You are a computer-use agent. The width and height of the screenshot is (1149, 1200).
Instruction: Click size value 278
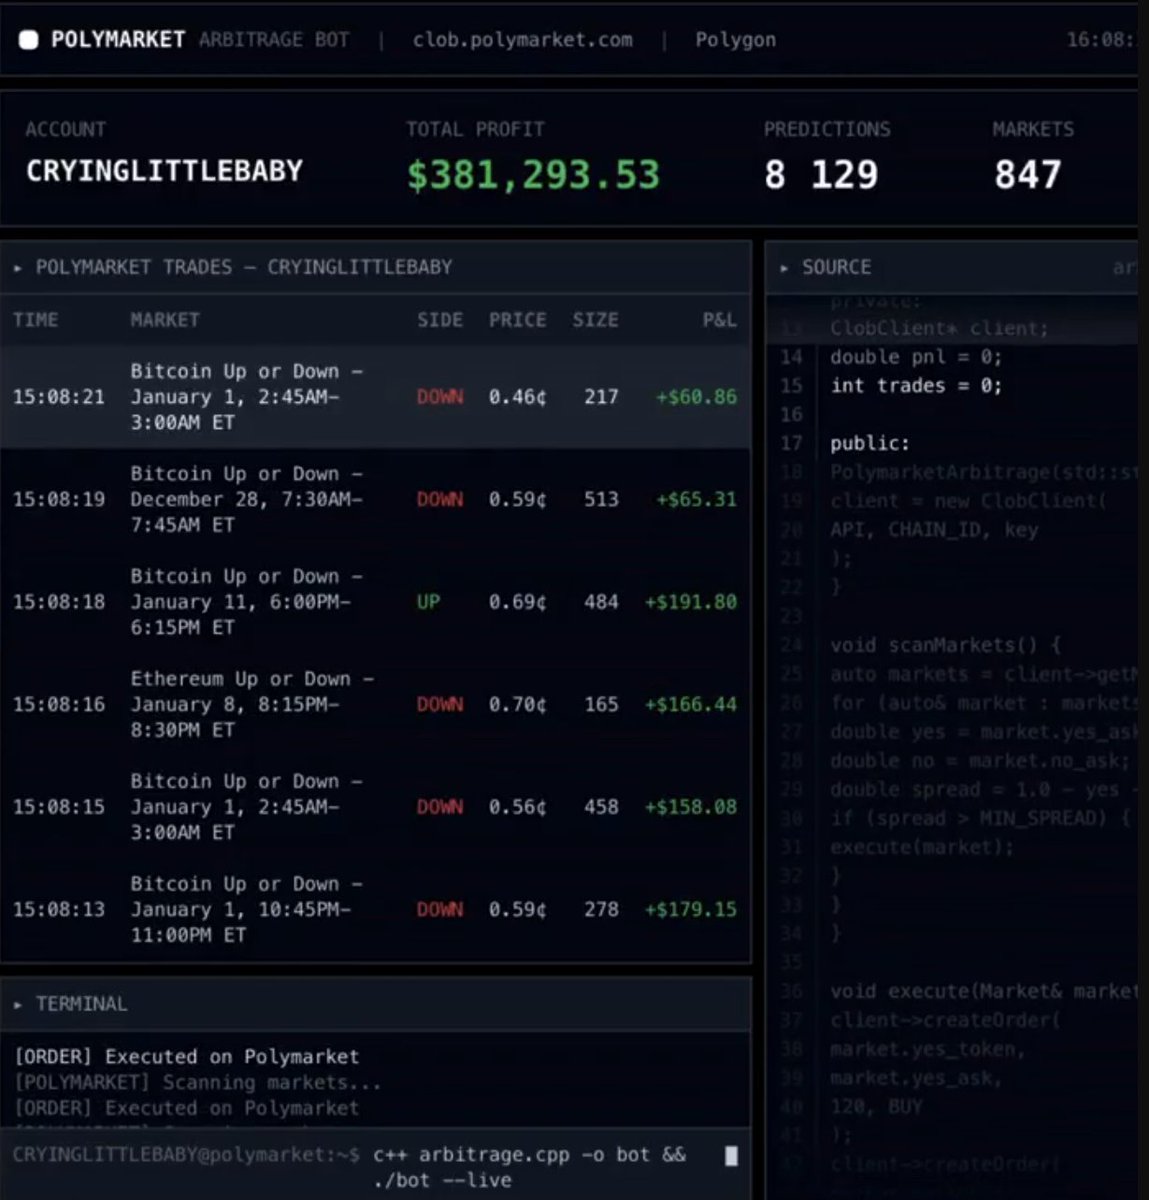pyautogui.click(x=601, y=909)
